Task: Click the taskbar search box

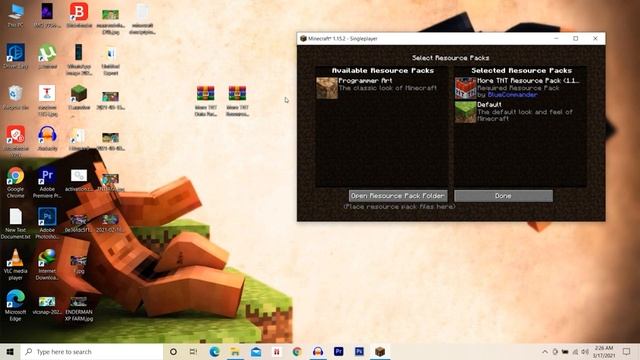Action: [92, 351]
